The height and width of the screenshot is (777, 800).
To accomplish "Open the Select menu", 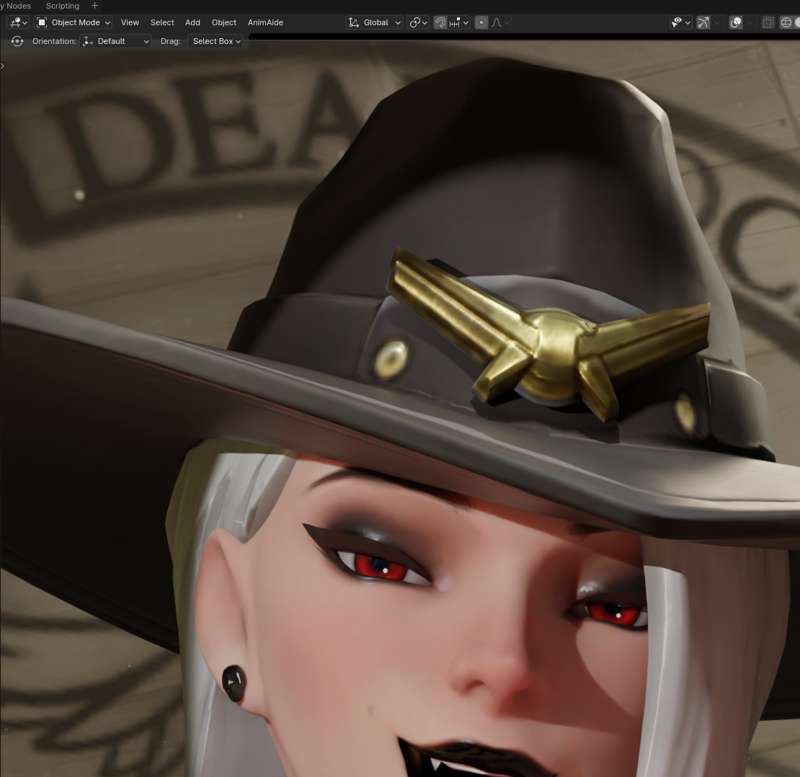I will [162, 22].
